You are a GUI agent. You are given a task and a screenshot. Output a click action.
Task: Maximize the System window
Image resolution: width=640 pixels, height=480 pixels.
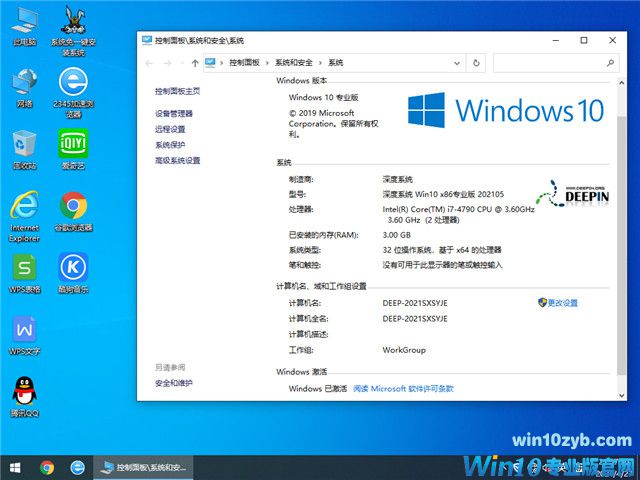[x=584, y=40]
